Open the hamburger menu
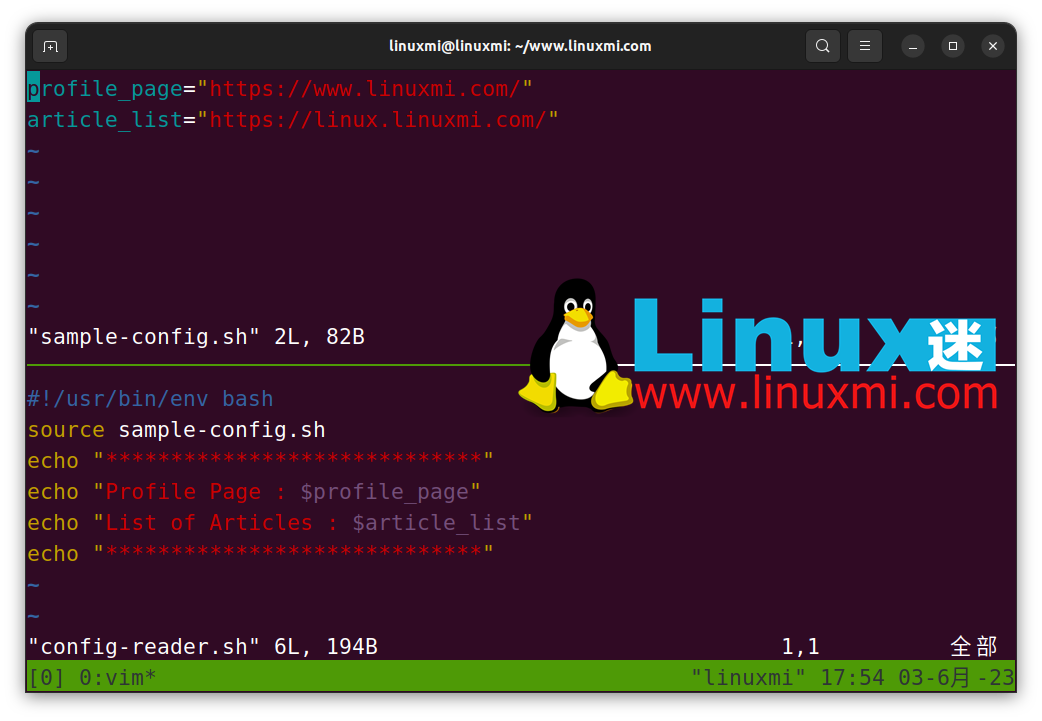1042x721 pixels. point(865,46)
